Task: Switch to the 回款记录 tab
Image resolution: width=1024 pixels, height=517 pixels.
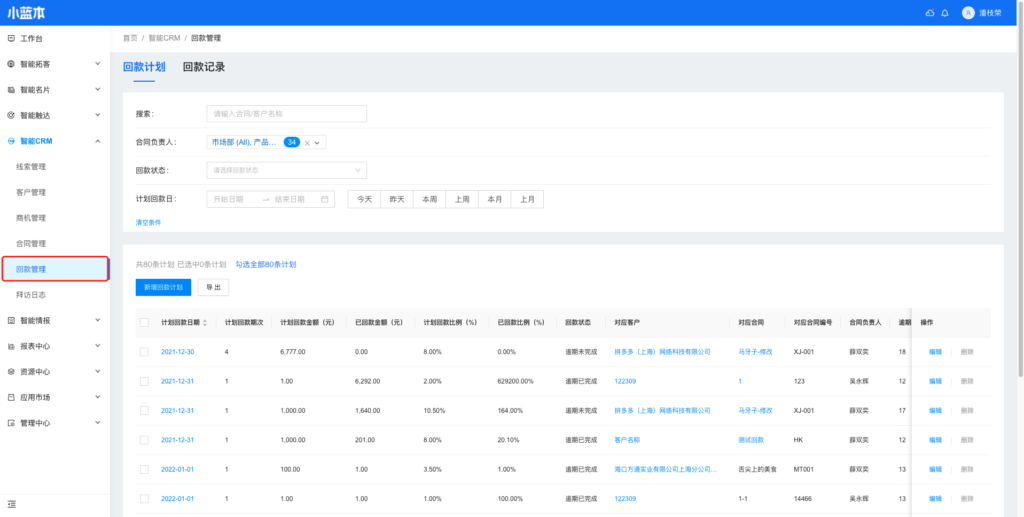Action: point(204,67)
